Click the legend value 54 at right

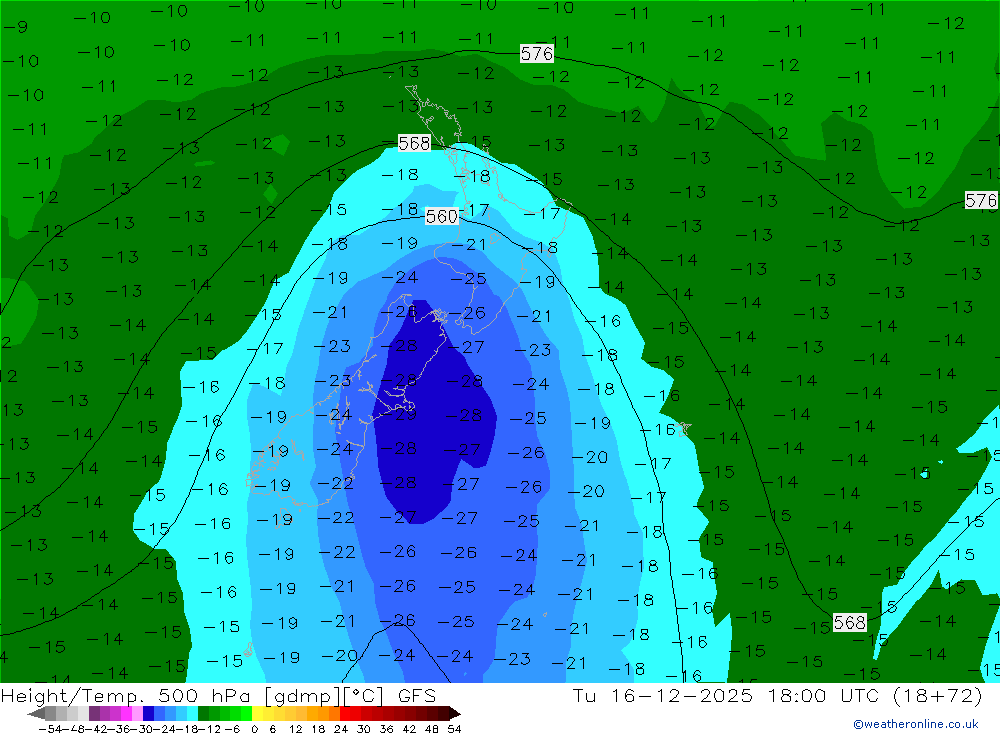(454, 729)
